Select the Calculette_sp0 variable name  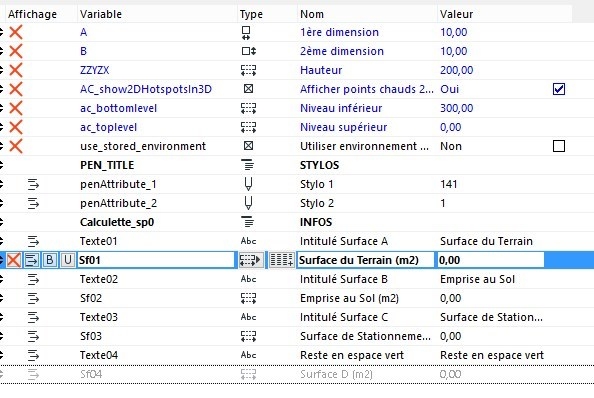tap(117, 222)
